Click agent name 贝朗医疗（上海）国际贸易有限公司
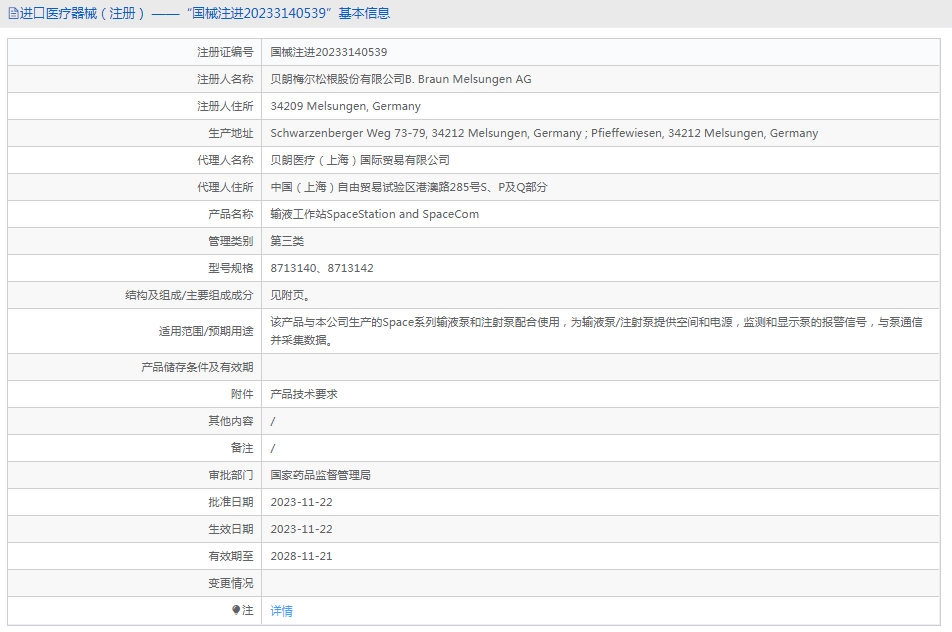Screen dimensions: 952x632 tap(360, 160)
